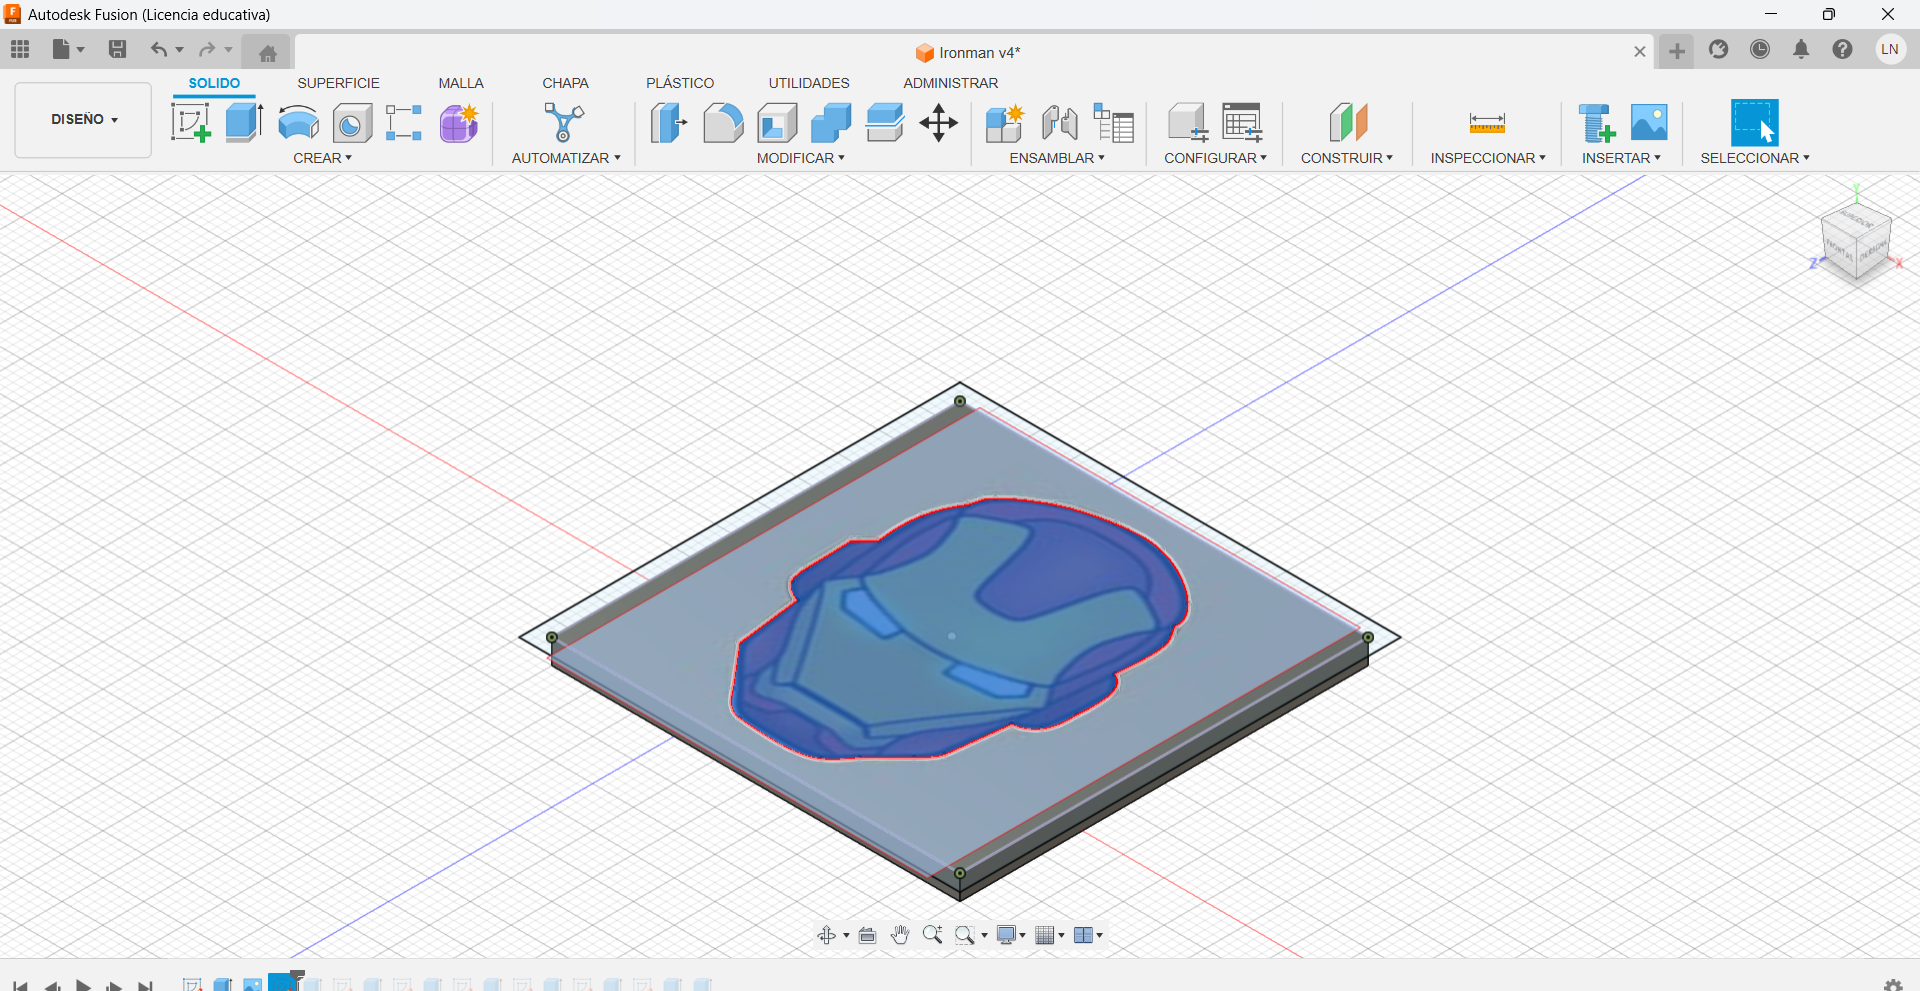Switch to the CHAPA tab
1920x991 pixels.
point(565,83)
